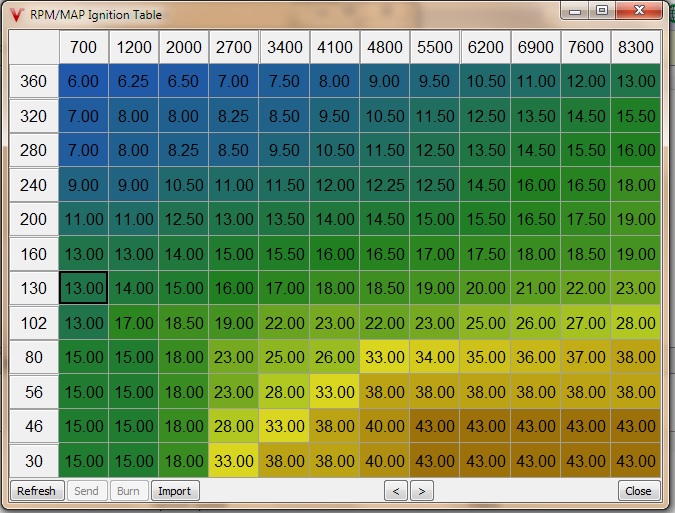Click the 8300 RPM column header
The image size is (675, 513).
coord(635,47)
